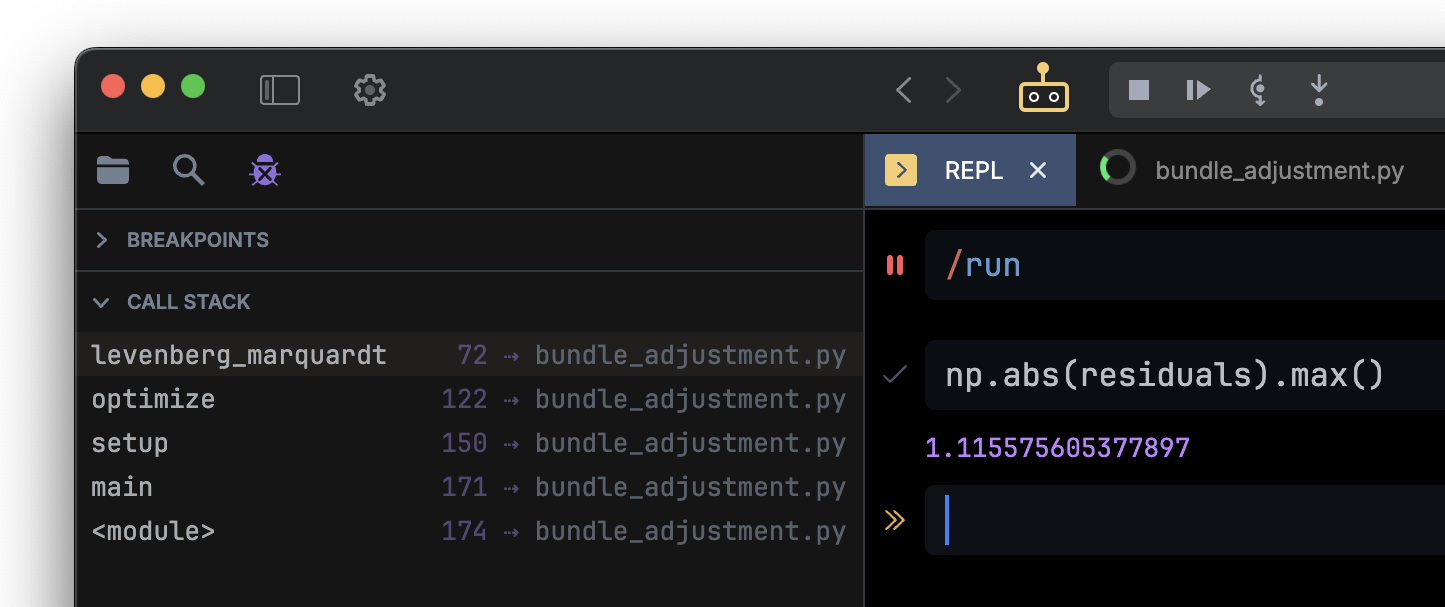The image size is (1445, 607).
Task: Select the REPL tab
Action: pos(973,170)
